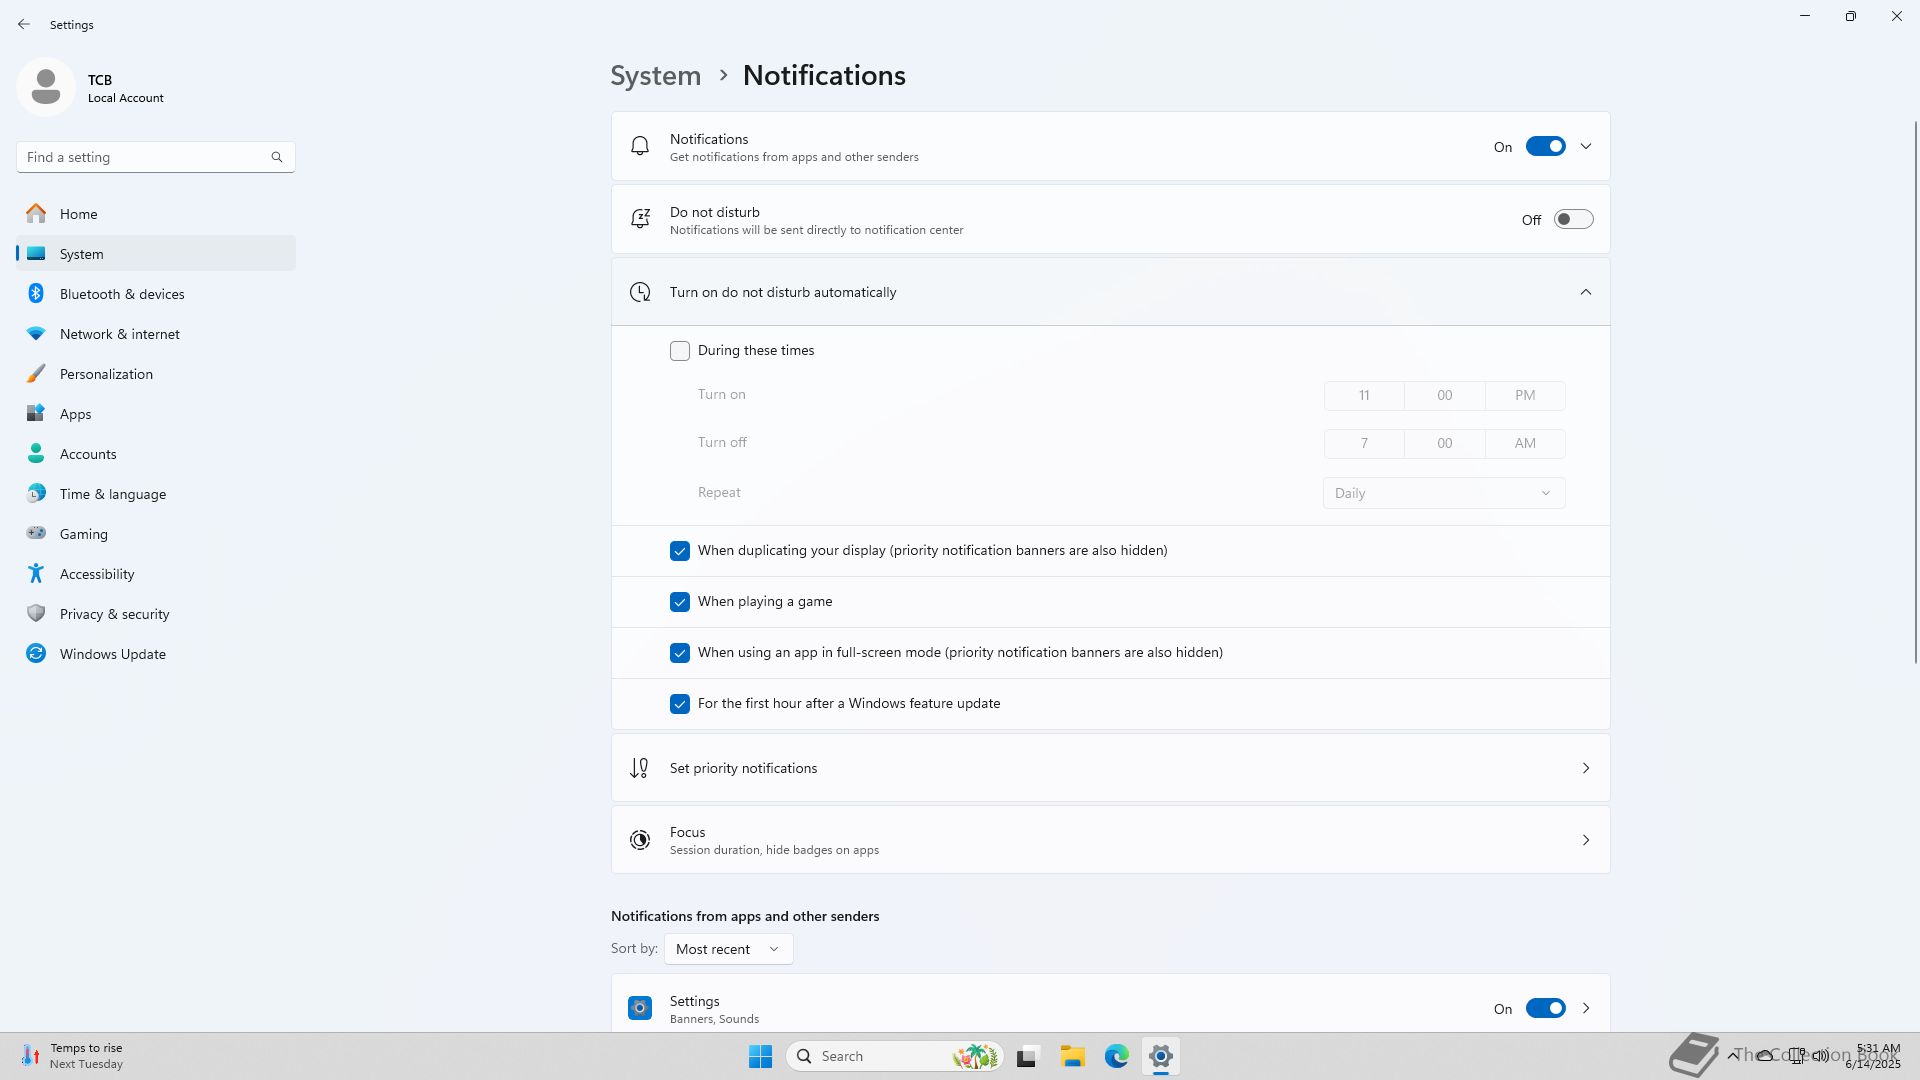Expand Notifications options with chevron arrow
The height and width of the screenshot is (1080, 1920).
pos(1586,147)
